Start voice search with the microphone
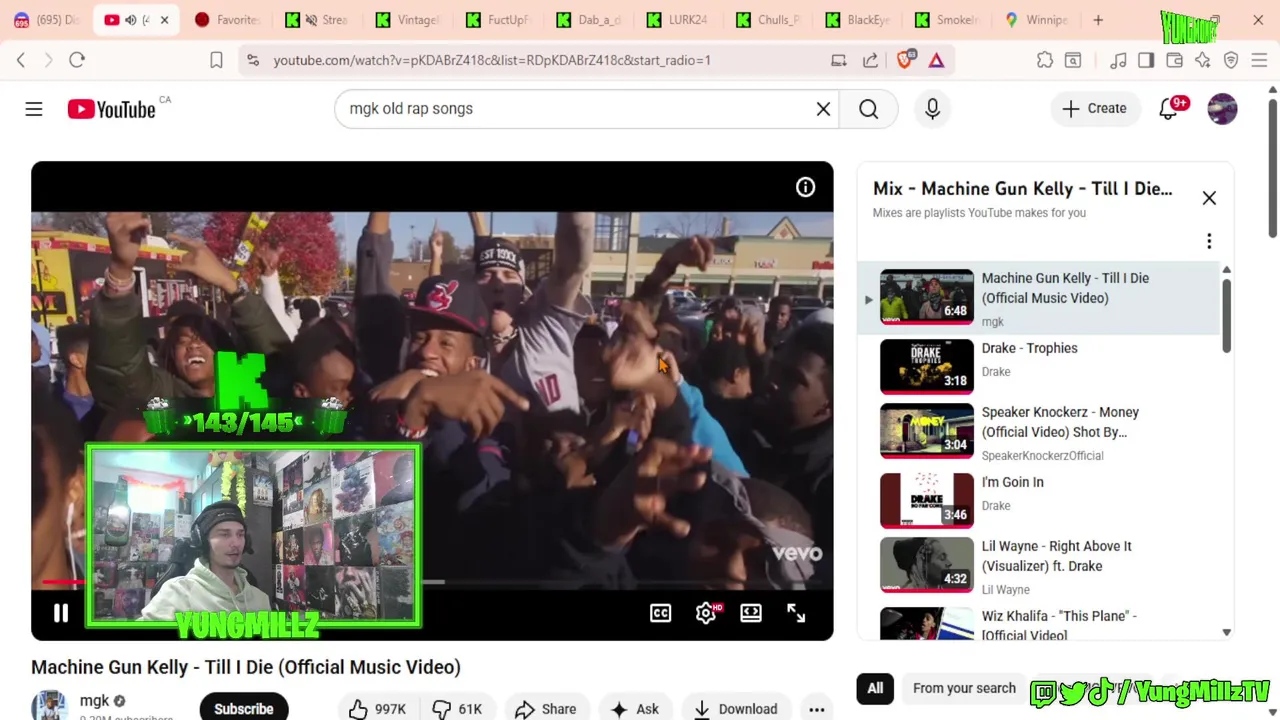 coord(932,109)
